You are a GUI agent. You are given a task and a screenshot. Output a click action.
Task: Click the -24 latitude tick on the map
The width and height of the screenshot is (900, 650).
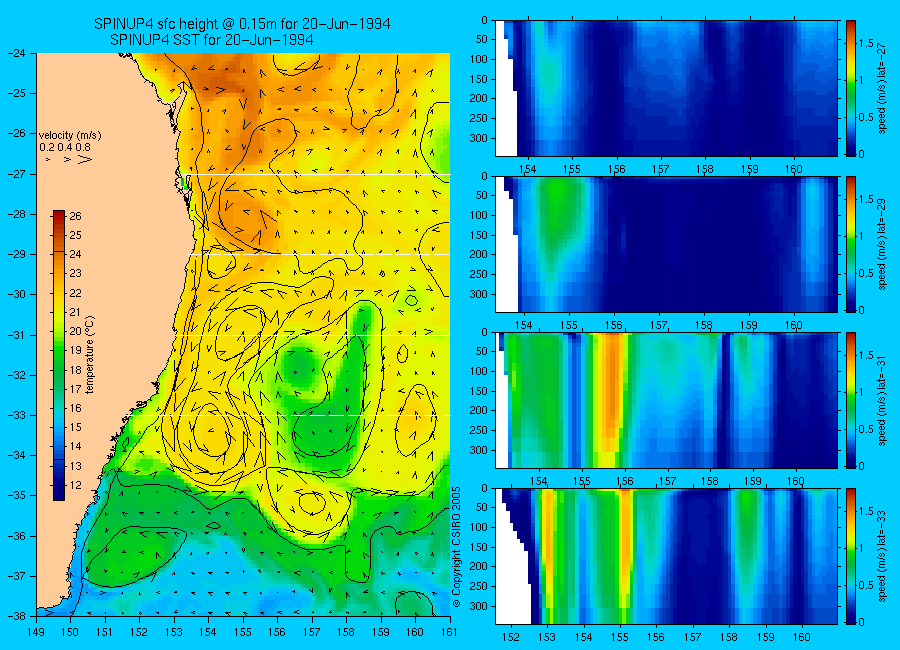tap(16, 53)
